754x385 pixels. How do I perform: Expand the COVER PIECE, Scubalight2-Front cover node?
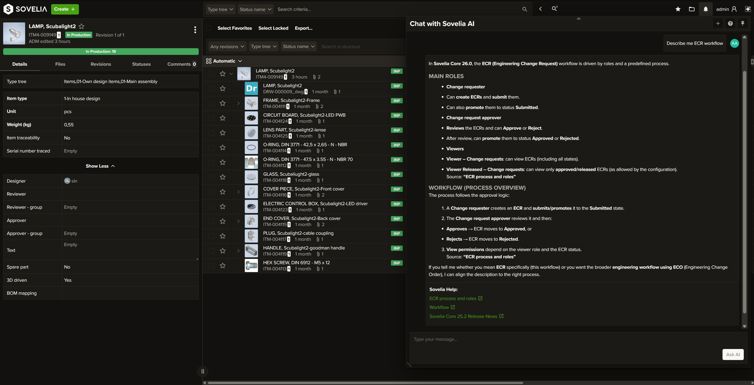pyautogui.click(x=239, y=191)
